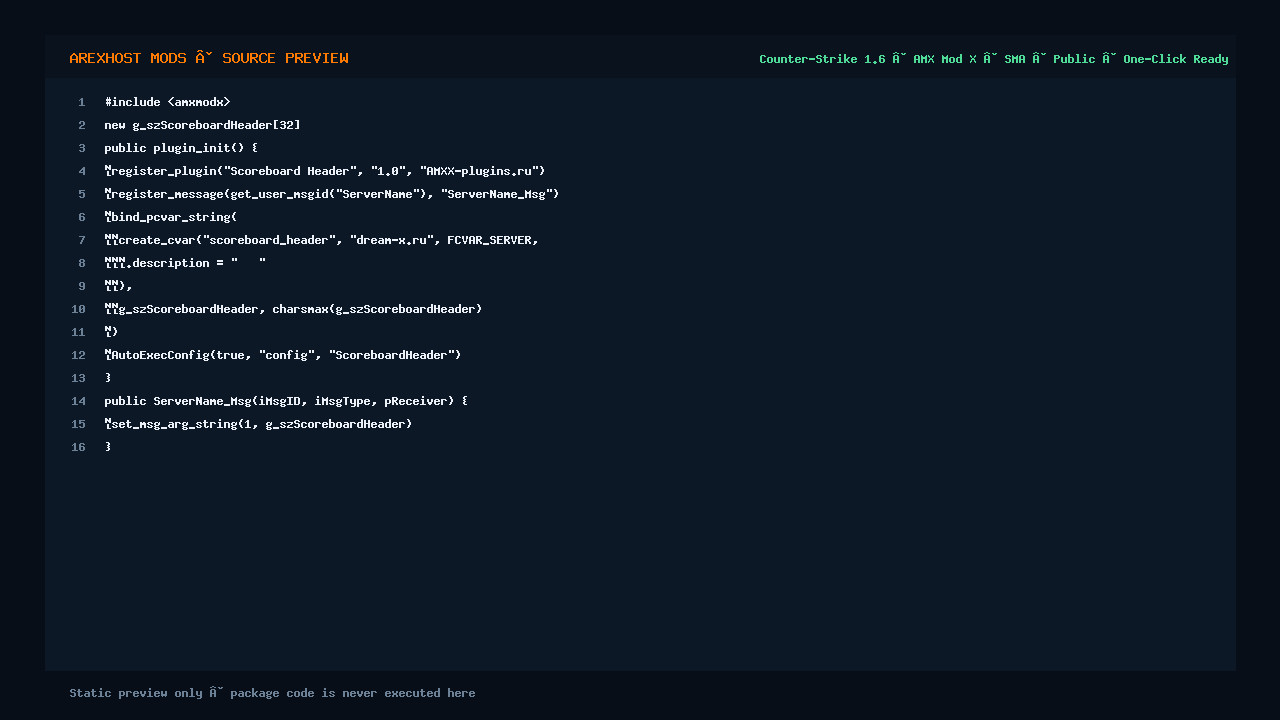Viewport: 1280px width, 720px height.
Task: Click the 'Static preview only' footer note
Action: [272, 693]
